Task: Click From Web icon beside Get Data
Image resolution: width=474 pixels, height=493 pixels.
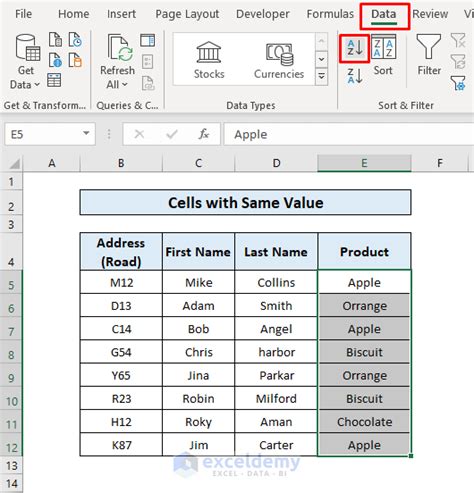Action: click(x=55, y=60)
